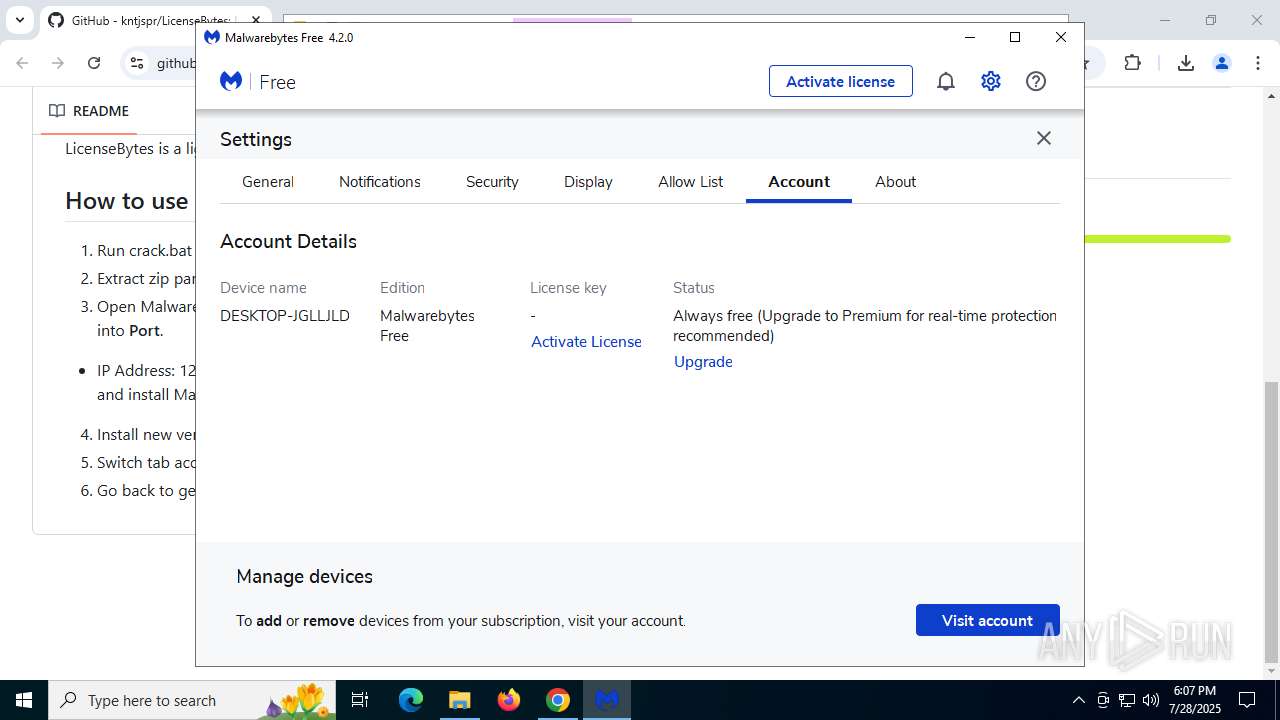1280x720 pixels.
Task: Select the Account tab
Action: [x=799, y=182]
